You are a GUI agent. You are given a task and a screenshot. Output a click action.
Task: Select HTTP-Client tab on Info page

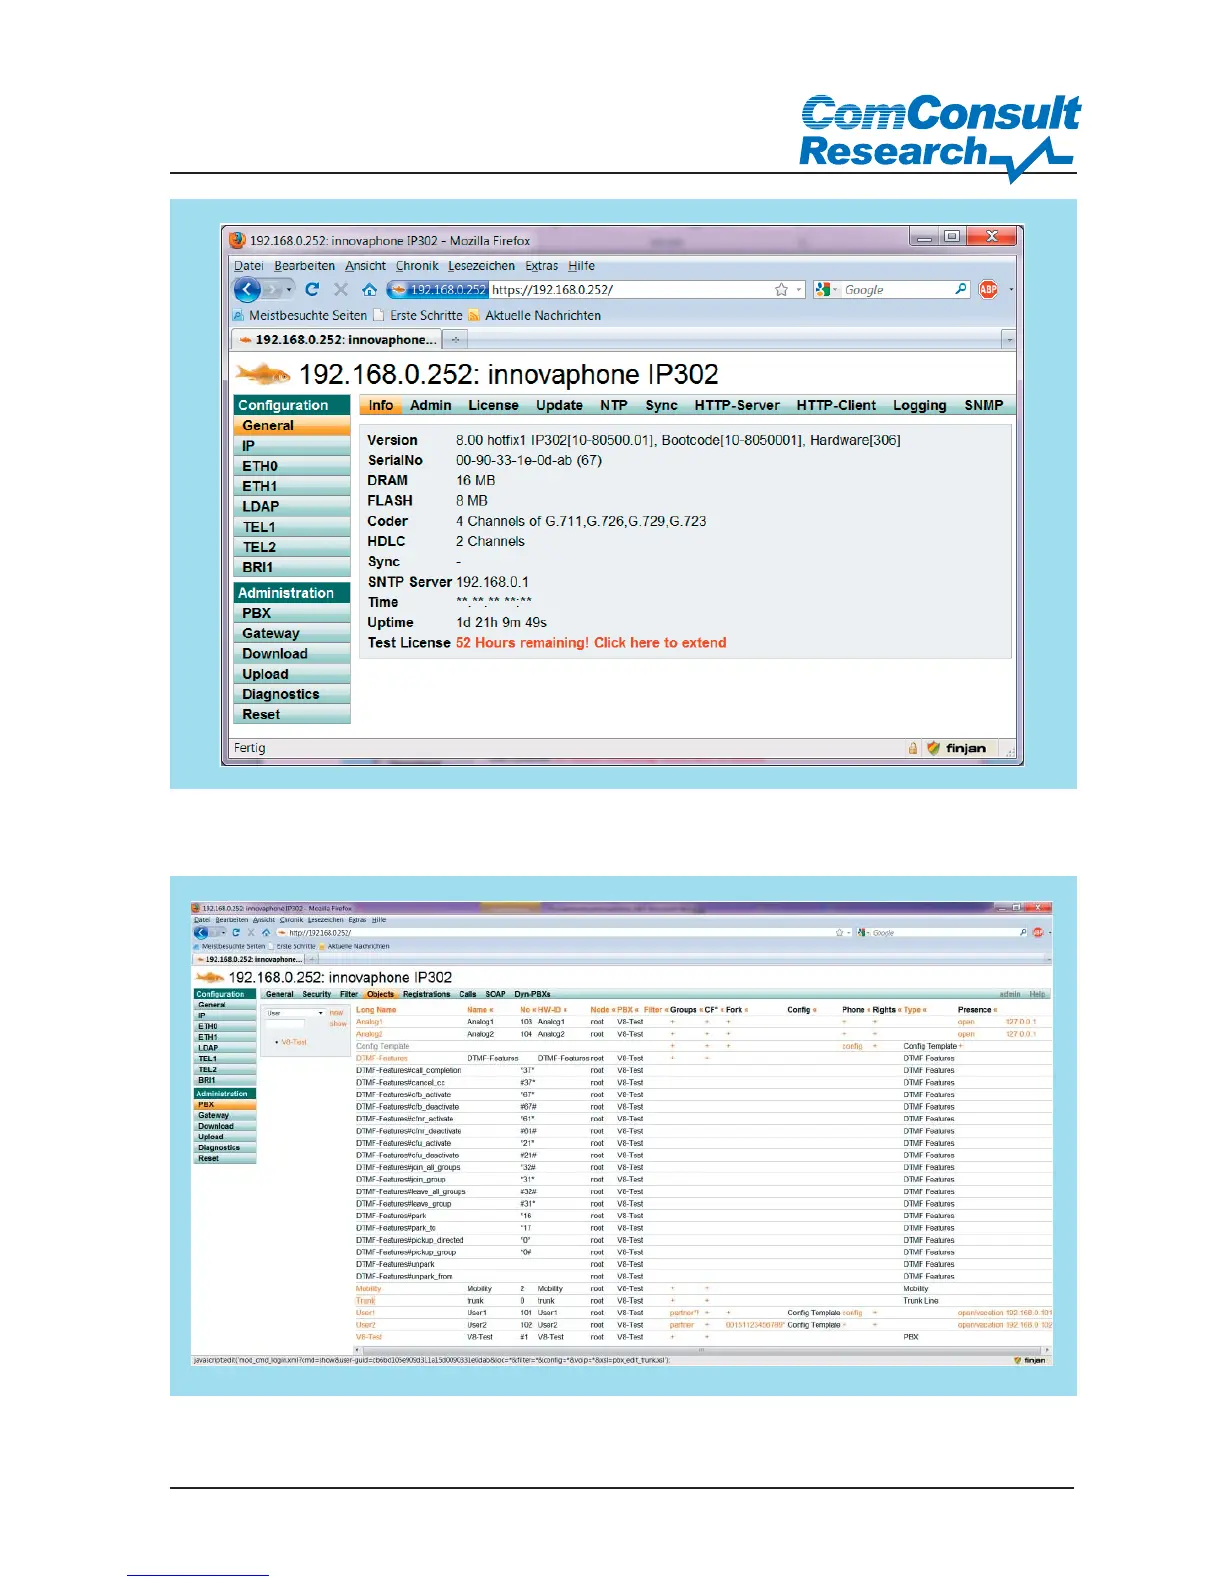click(836, 405)
